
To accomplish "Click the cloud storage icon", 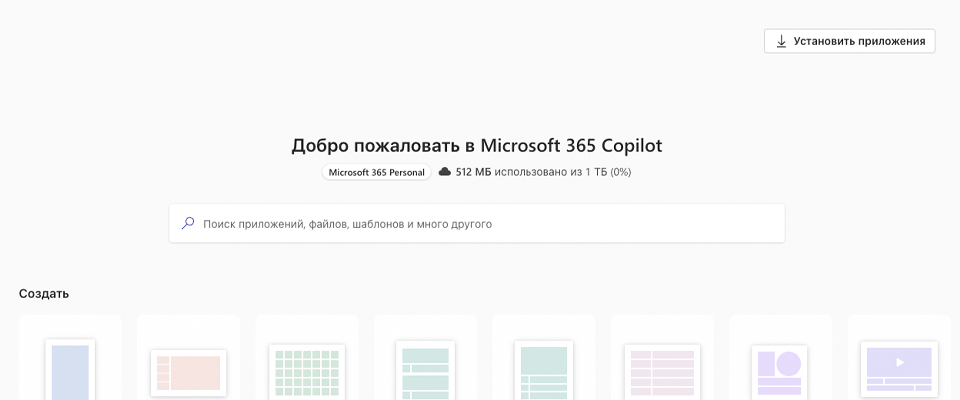I will pyautogui.click(x=445, y=172).
